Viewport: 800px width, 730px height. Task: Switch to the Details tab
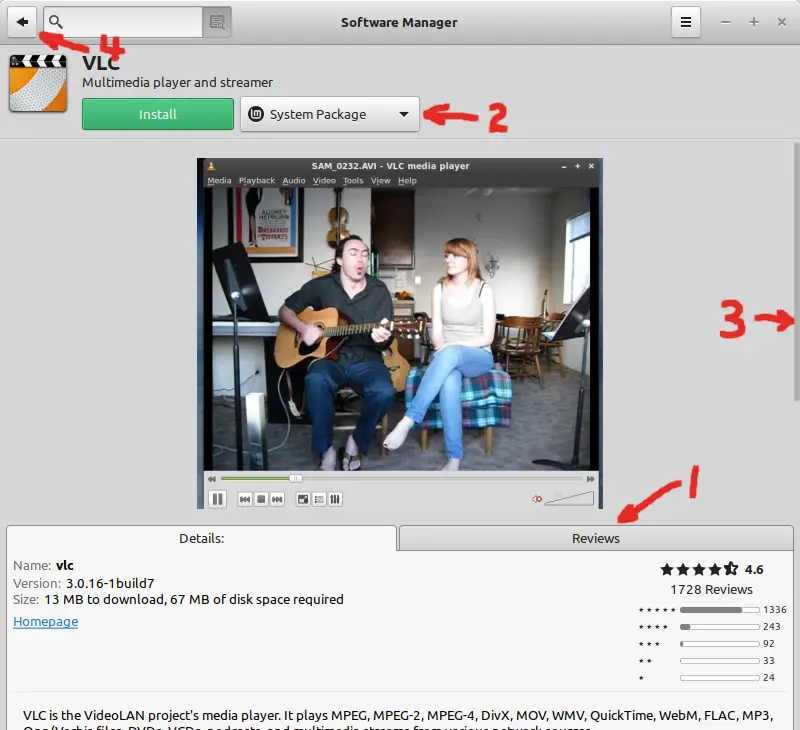click(x=202, y=538)
